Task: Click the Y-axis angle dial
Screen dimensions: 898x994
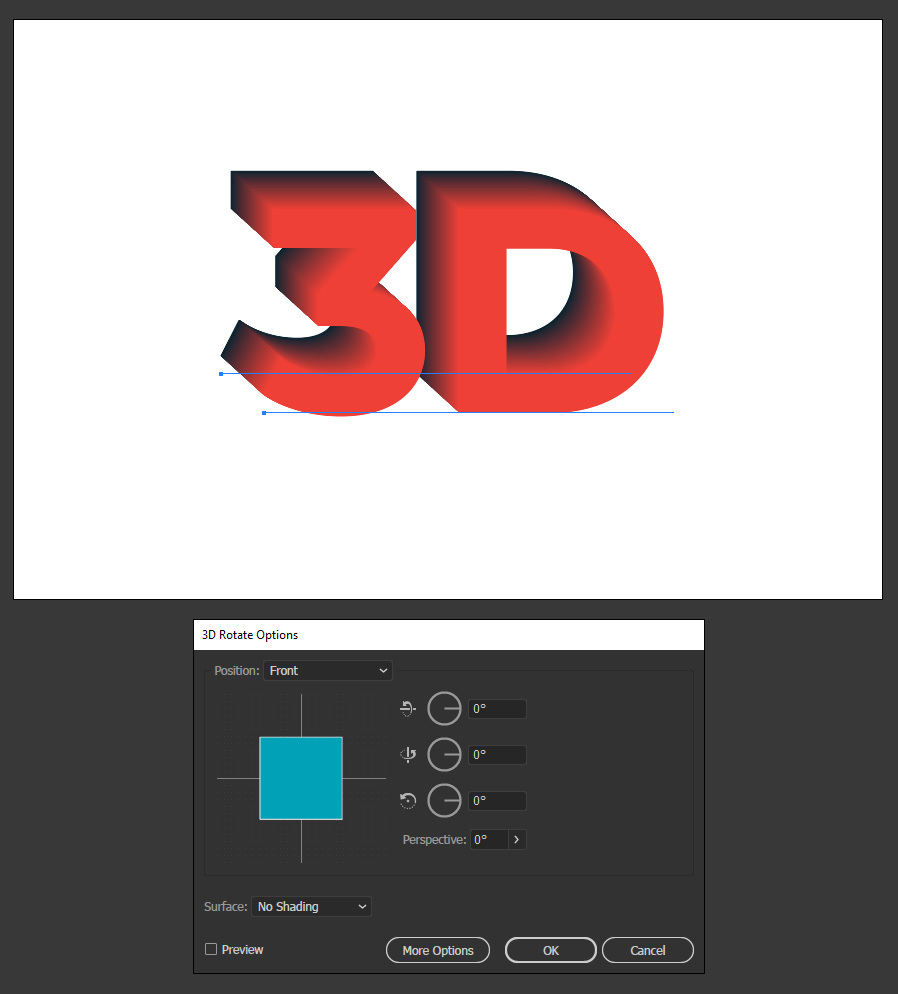Action: pyautogui.click(x=444, y=754)
